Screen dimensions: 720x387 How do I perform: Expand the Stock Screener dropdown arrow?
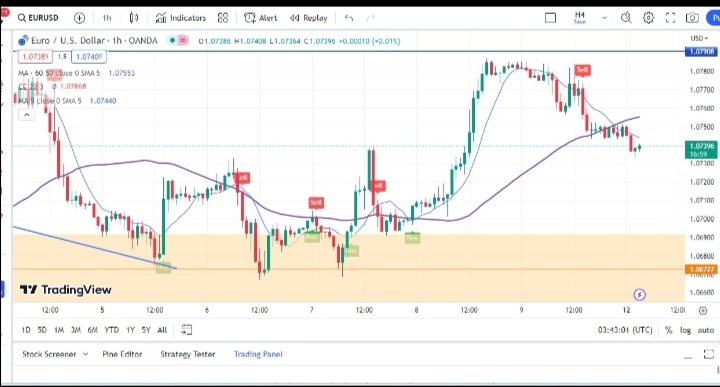pos(85,354)
